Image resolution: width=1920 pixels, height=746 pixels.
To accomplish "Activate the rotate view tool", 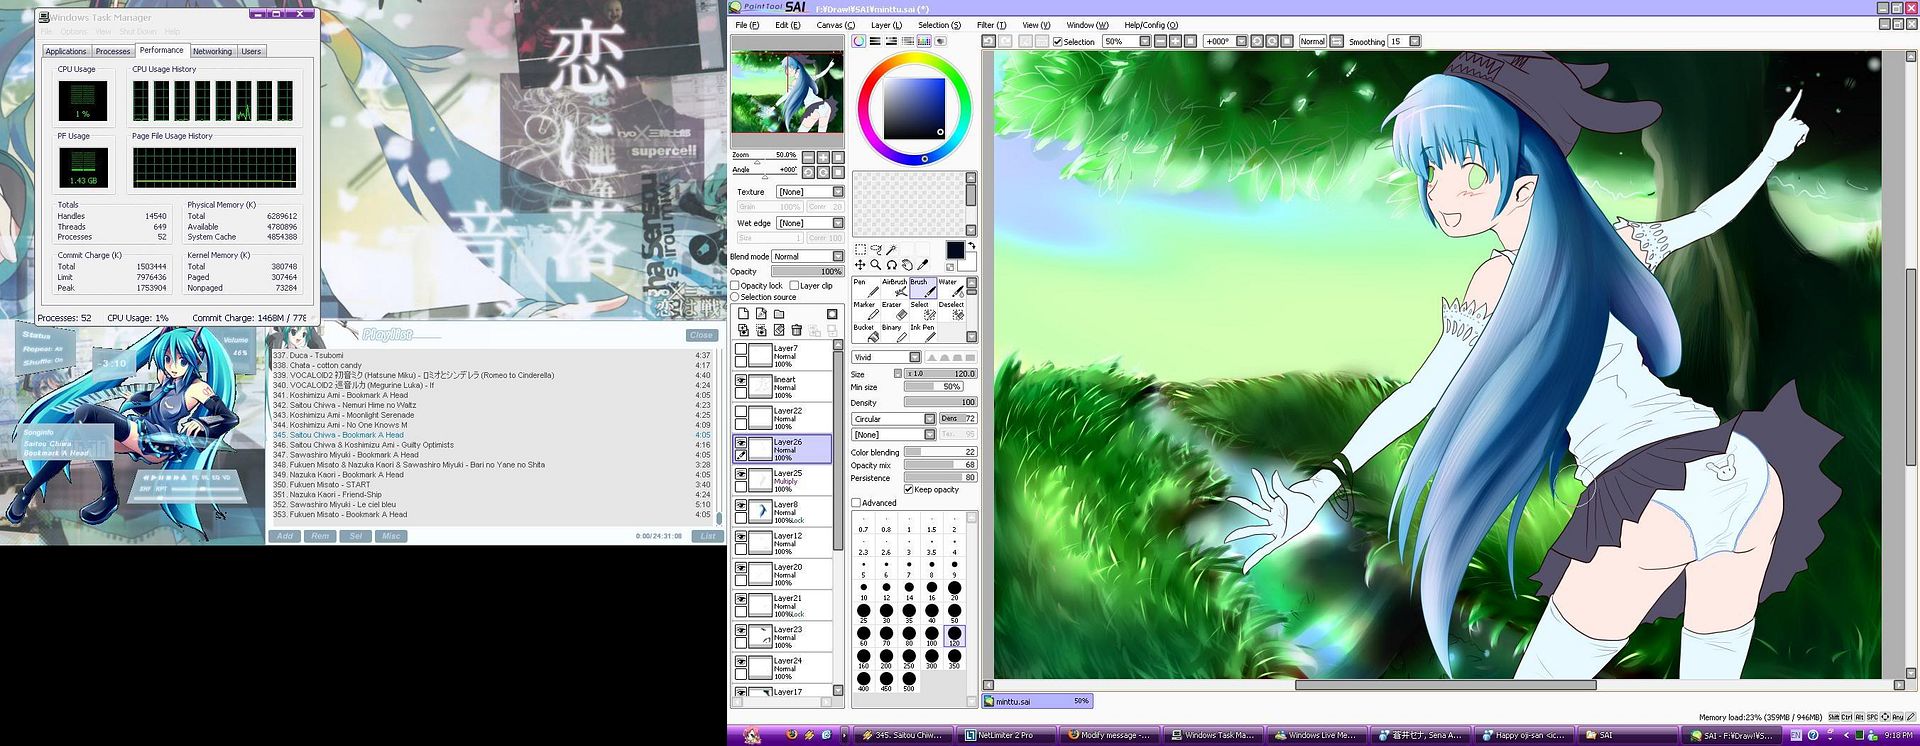I will [891, 265].
